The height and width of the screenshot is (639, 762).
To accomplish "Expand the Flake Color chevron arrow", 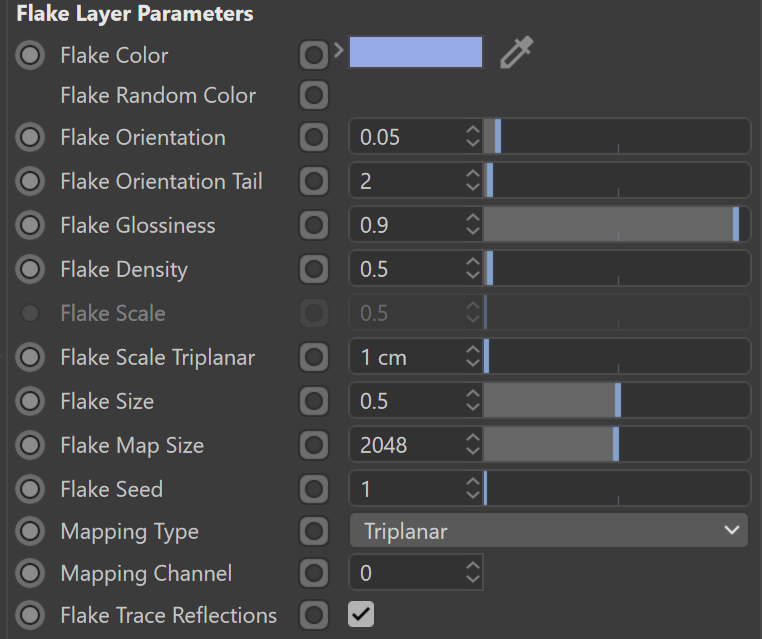I will pyautogui.click(x=339, y=50).
